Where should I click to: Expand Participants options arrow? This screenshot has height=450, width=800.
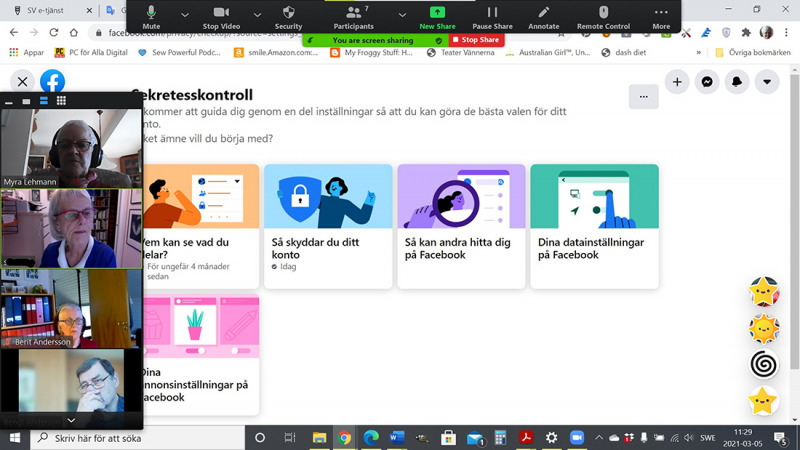(x=402, y=15)
